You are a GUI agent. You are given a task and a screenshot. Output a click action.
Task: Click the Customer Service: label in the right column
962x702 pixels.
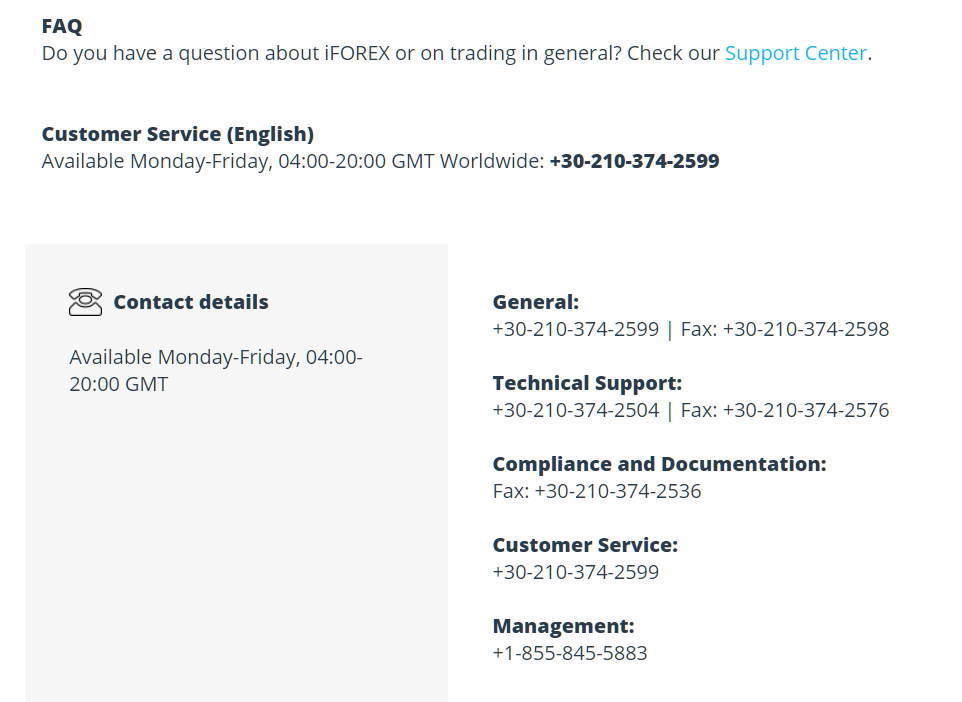tap(585, 545)
